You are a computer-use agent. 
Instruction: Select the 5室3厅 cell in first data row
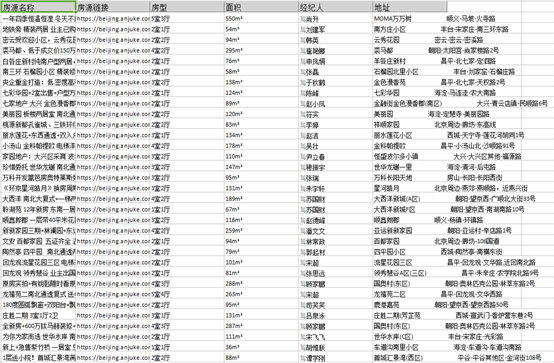187,18
